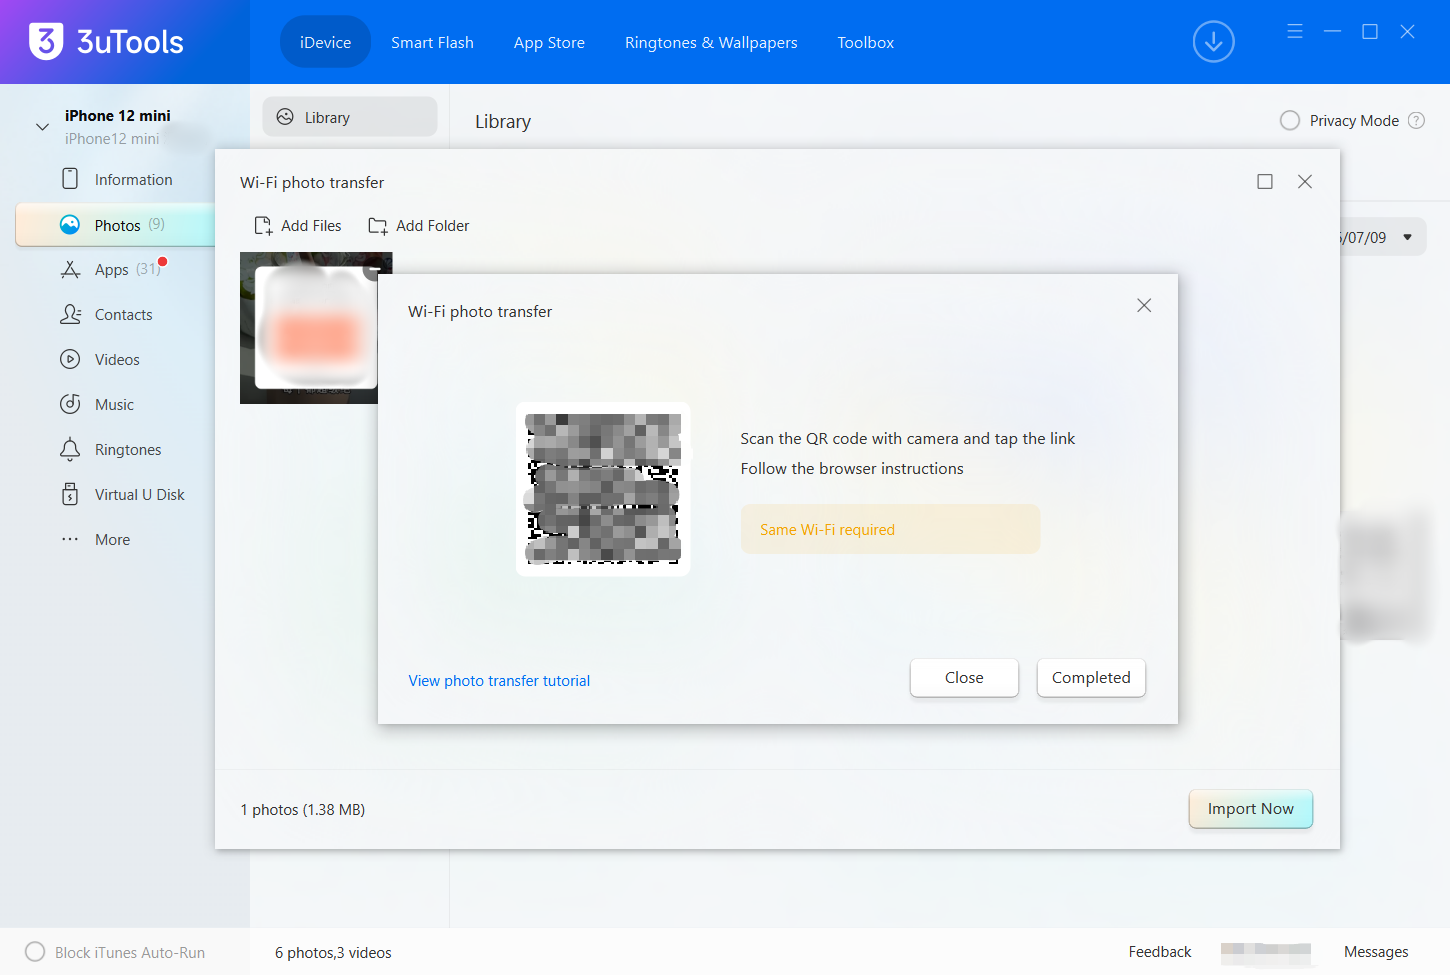Open the download manager arrow icon
The width and height of the screenshot is (1450, 975).
[1213, 42]
